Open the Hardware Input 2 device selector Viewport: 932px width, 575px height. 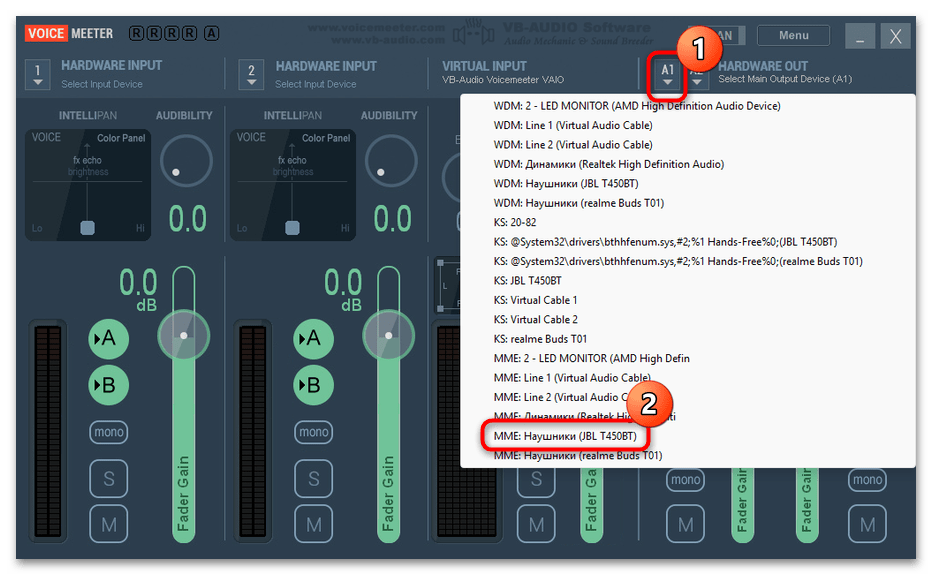tap(251, 74)
